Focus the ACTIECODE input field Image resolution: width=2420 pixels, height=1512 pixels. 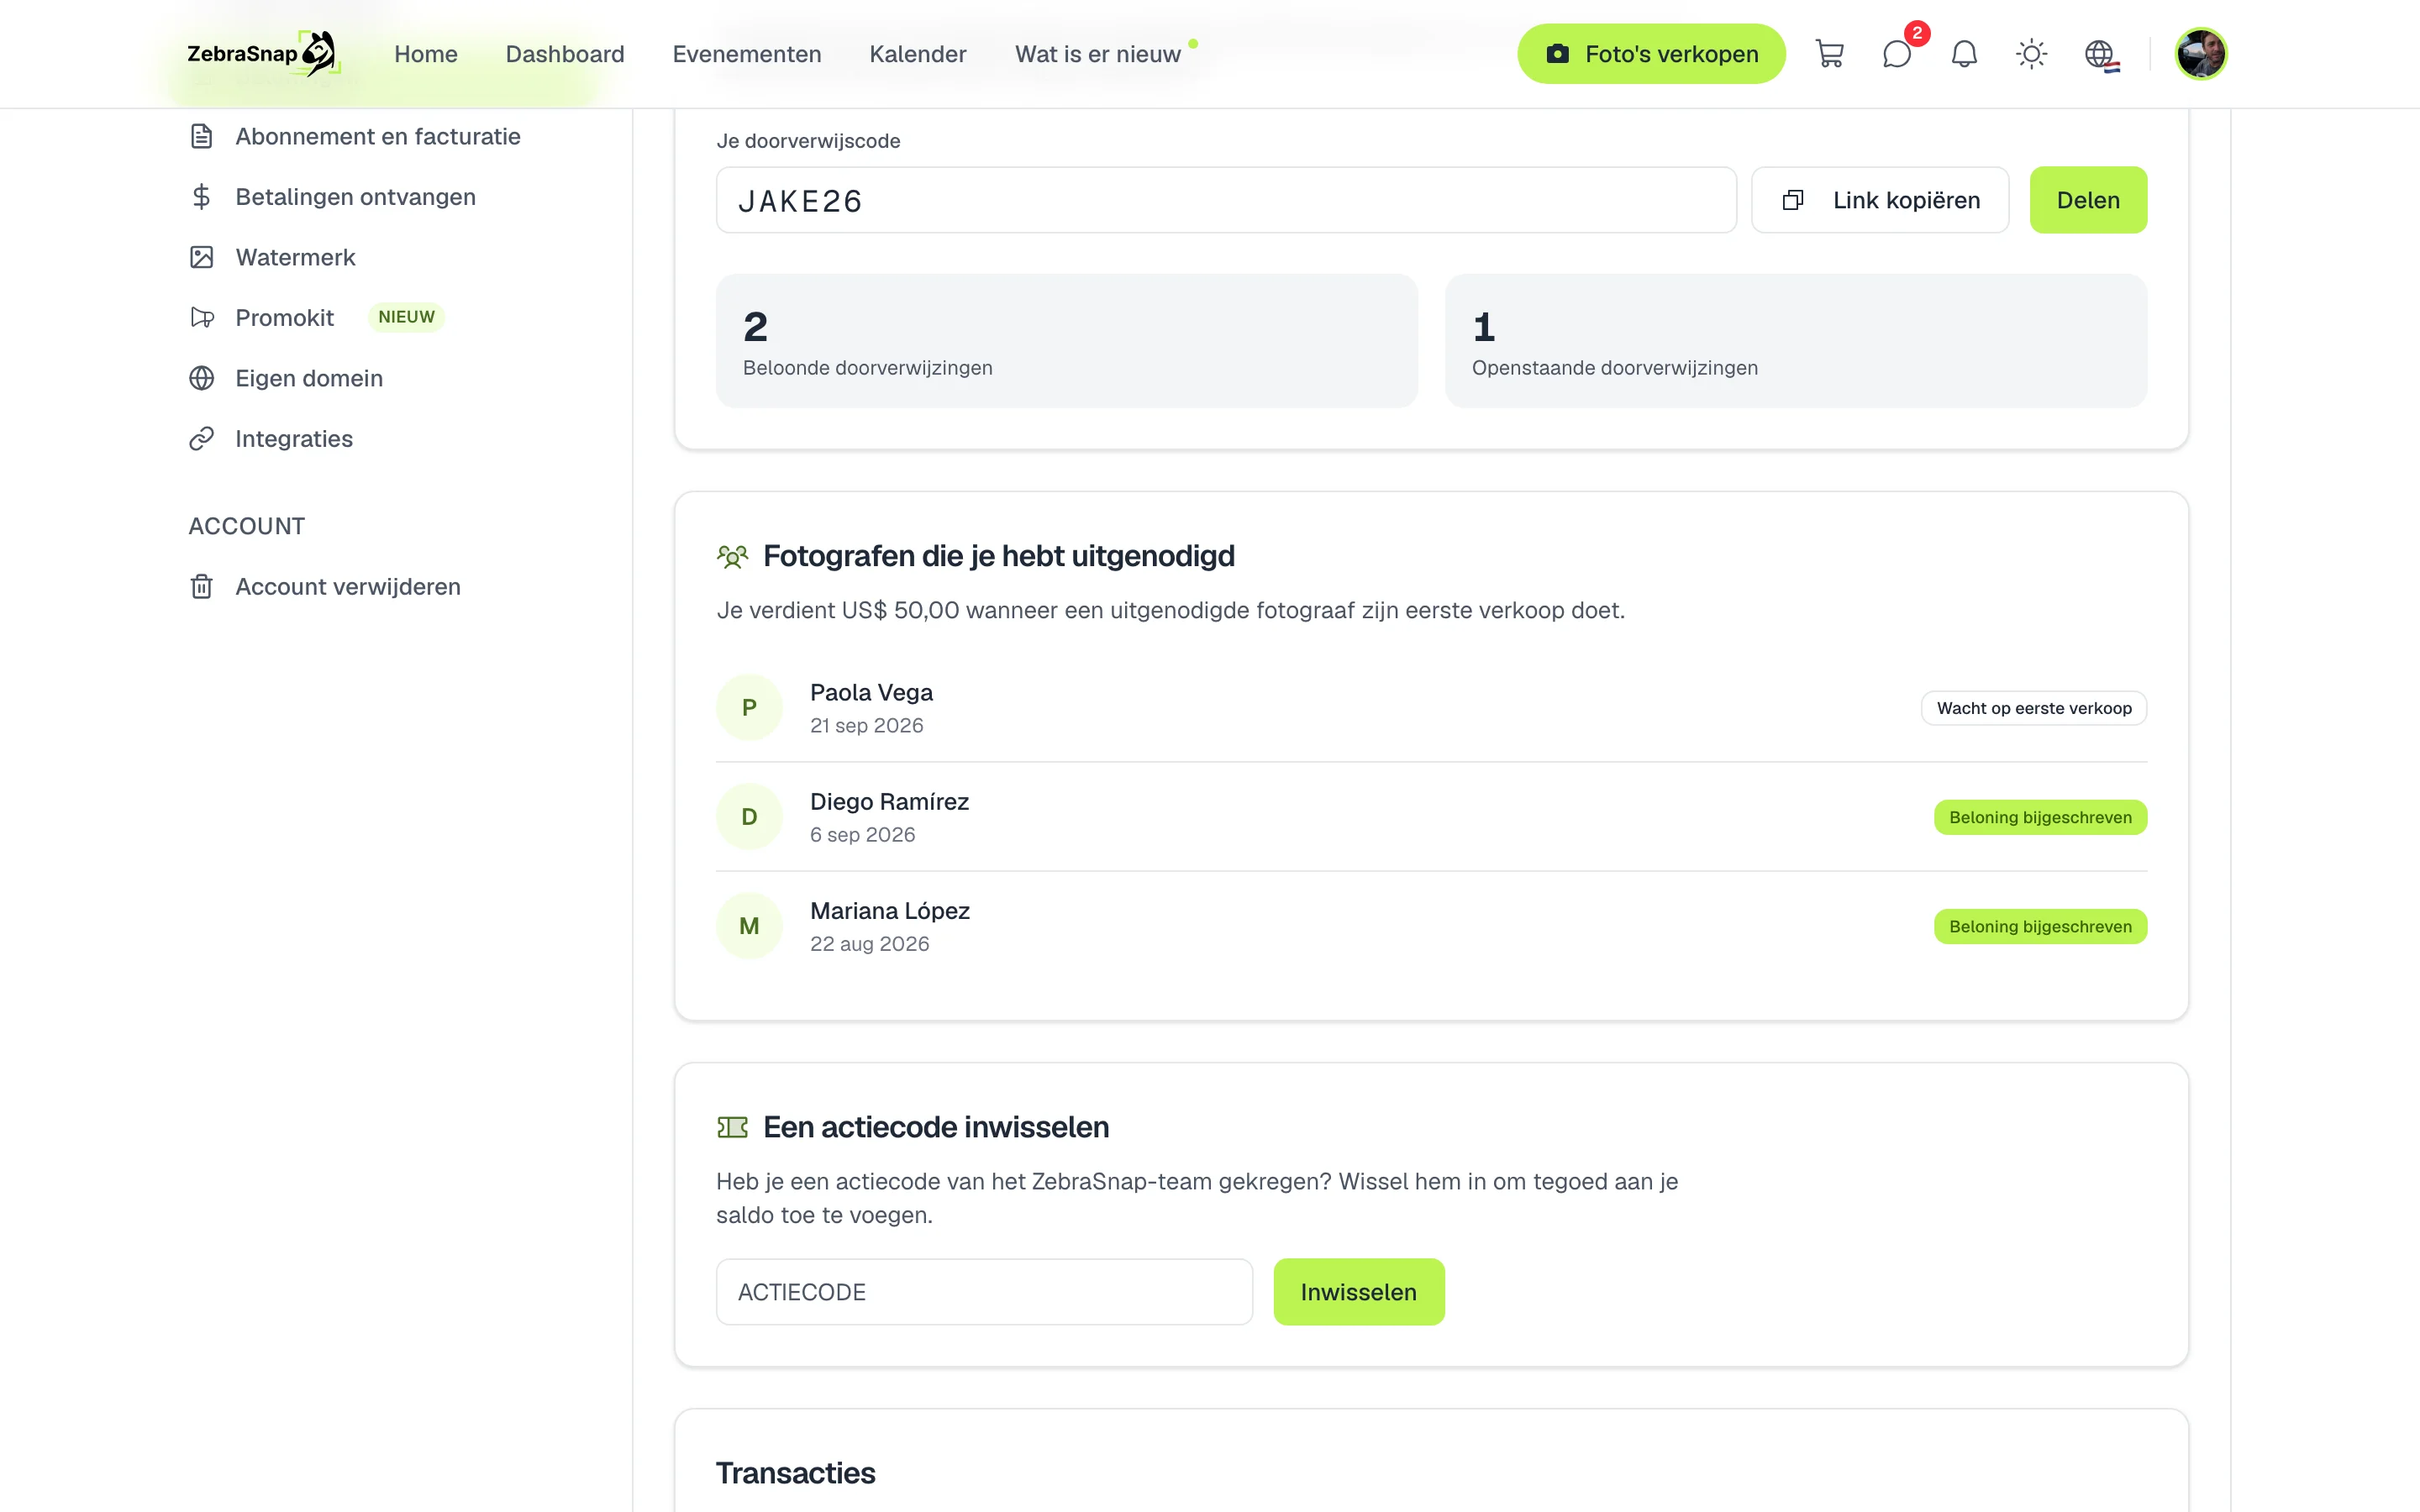tap(984, 1292)
